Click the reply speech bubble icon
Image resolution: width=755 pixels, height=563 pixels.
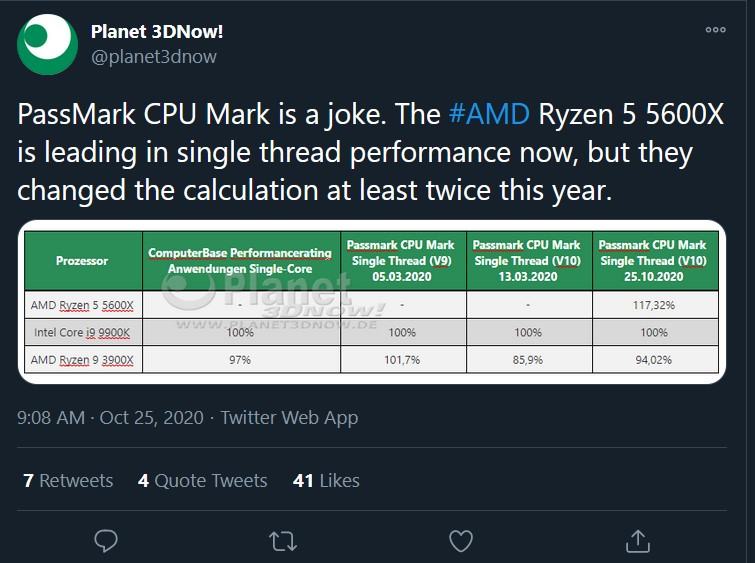(x=106, y=541)
